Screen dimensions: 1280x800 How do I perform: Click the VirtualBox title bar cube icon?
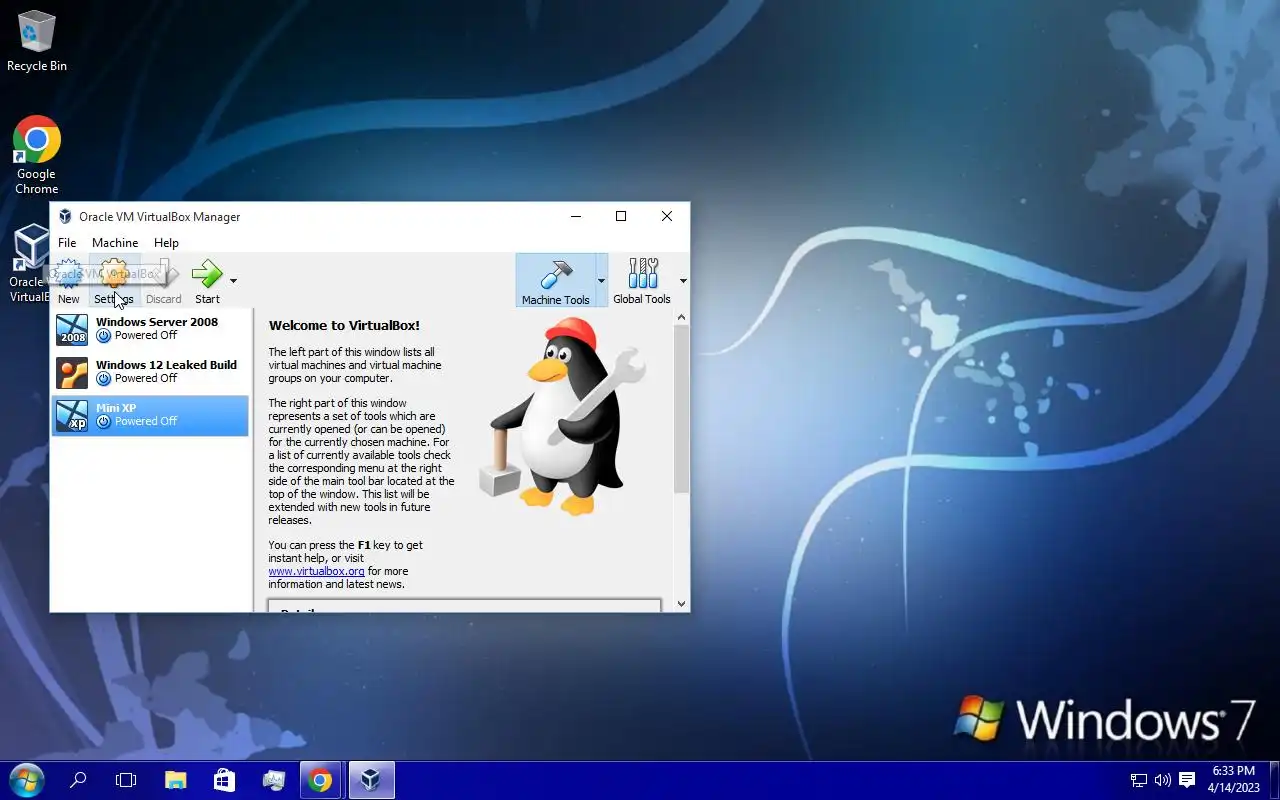click(65, 216)
